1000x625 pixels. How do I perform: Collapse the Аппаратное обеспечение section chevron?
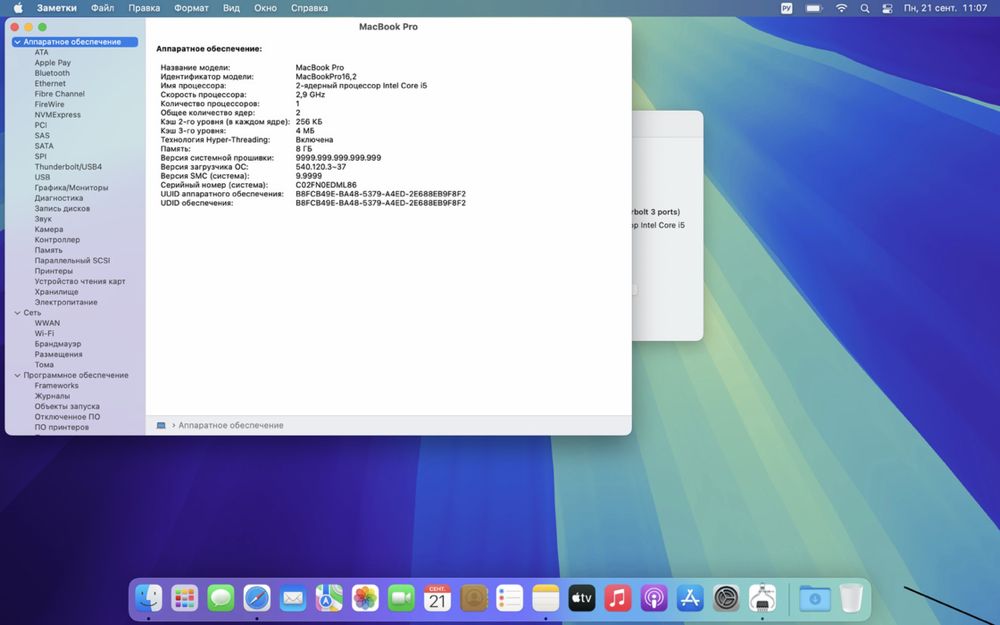point(17,42)
